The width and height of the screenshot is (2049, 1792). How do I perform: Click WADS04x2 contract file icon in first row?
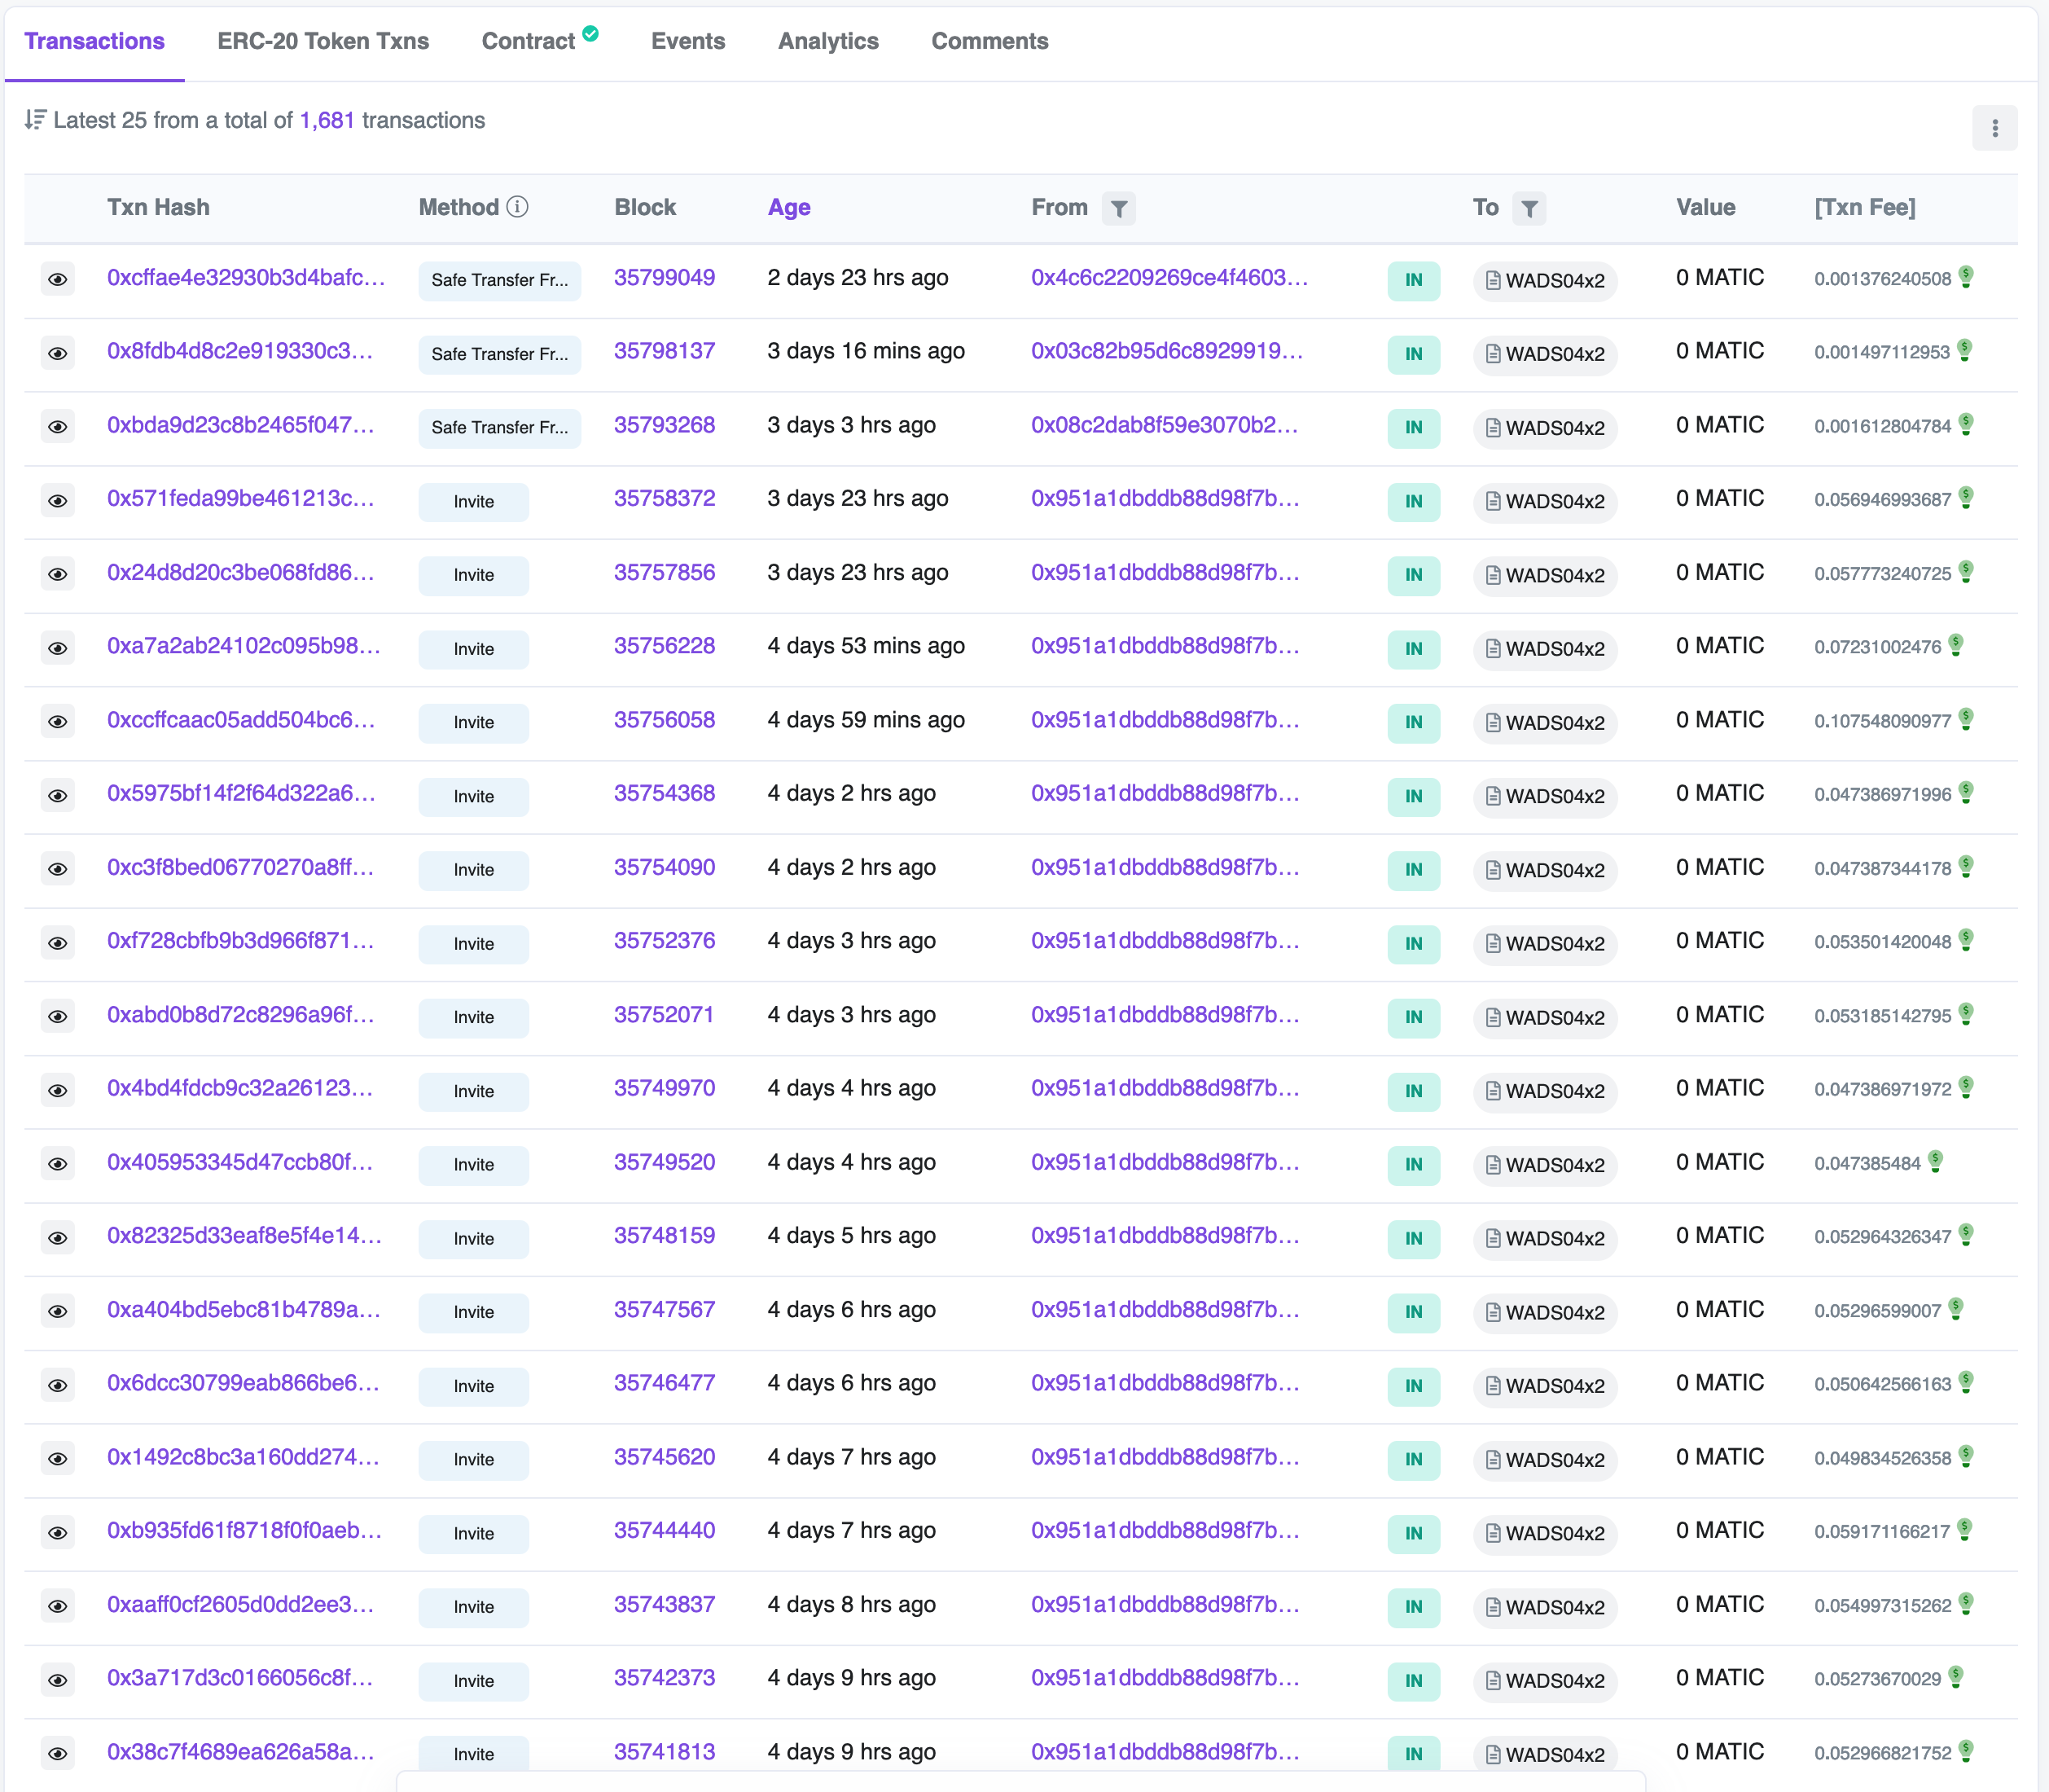click(1492, 280)
